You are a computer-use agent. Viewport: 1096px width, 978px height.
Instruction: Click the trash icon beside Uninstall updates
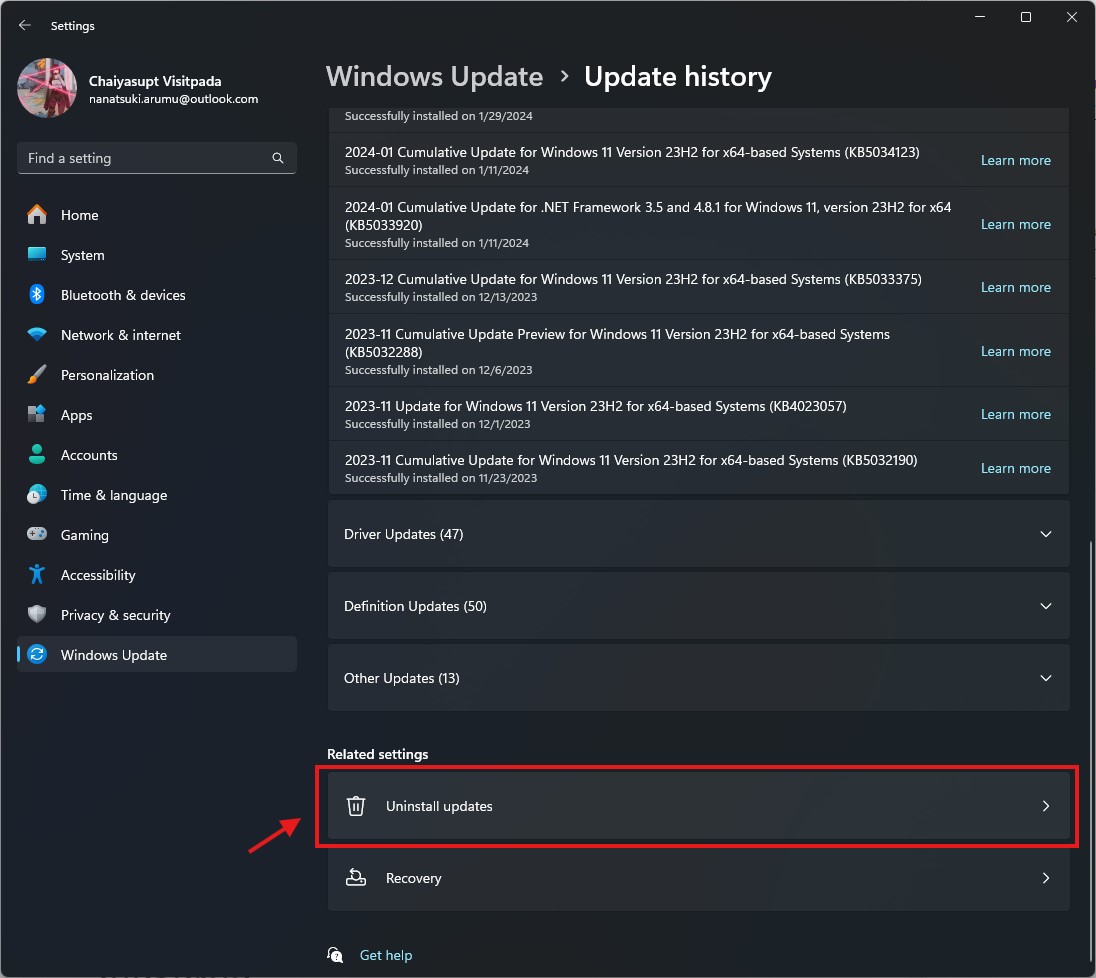tap(356, 806)
